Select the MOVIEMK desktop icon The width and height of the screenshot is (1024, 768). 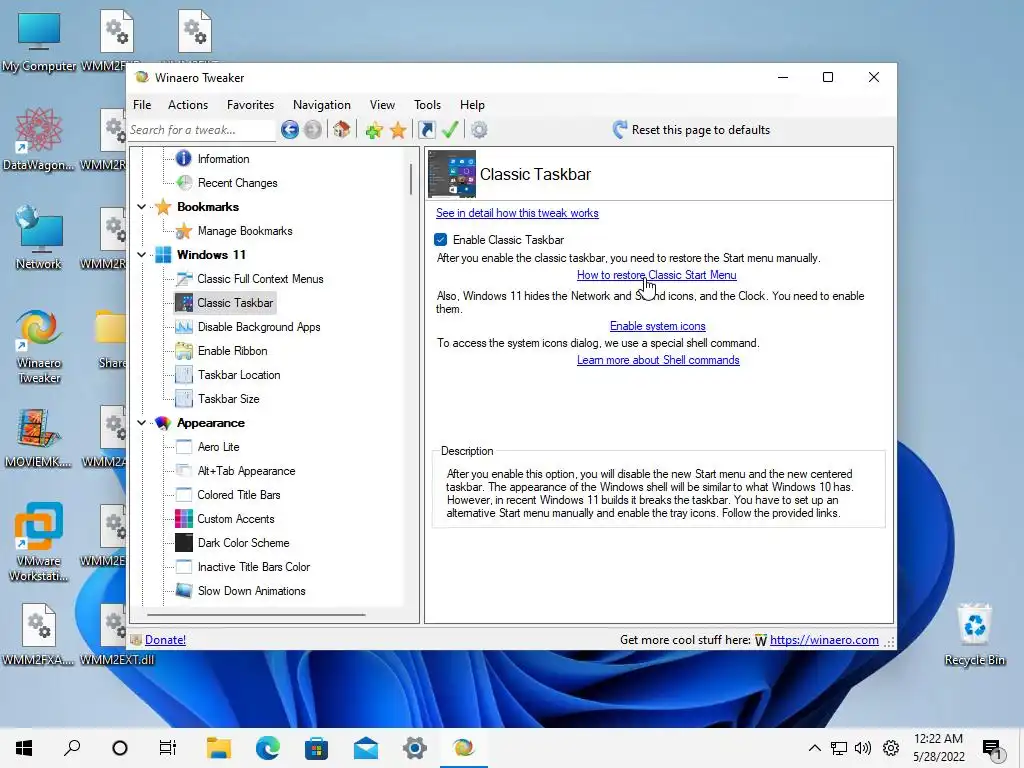pos(39,438)
